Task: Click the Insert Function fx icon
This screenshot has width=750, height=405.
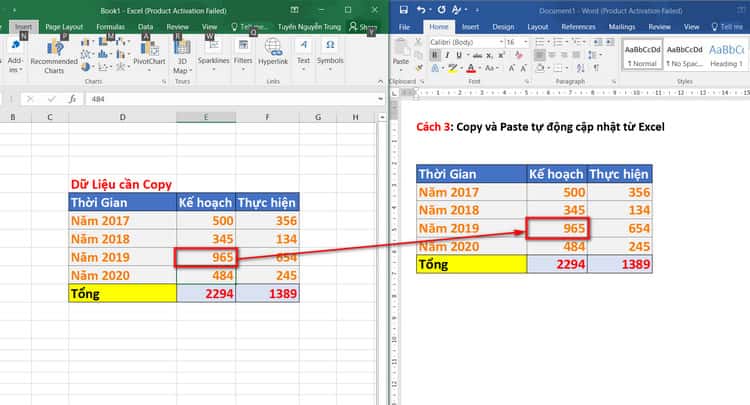Action: pos(72,99)
